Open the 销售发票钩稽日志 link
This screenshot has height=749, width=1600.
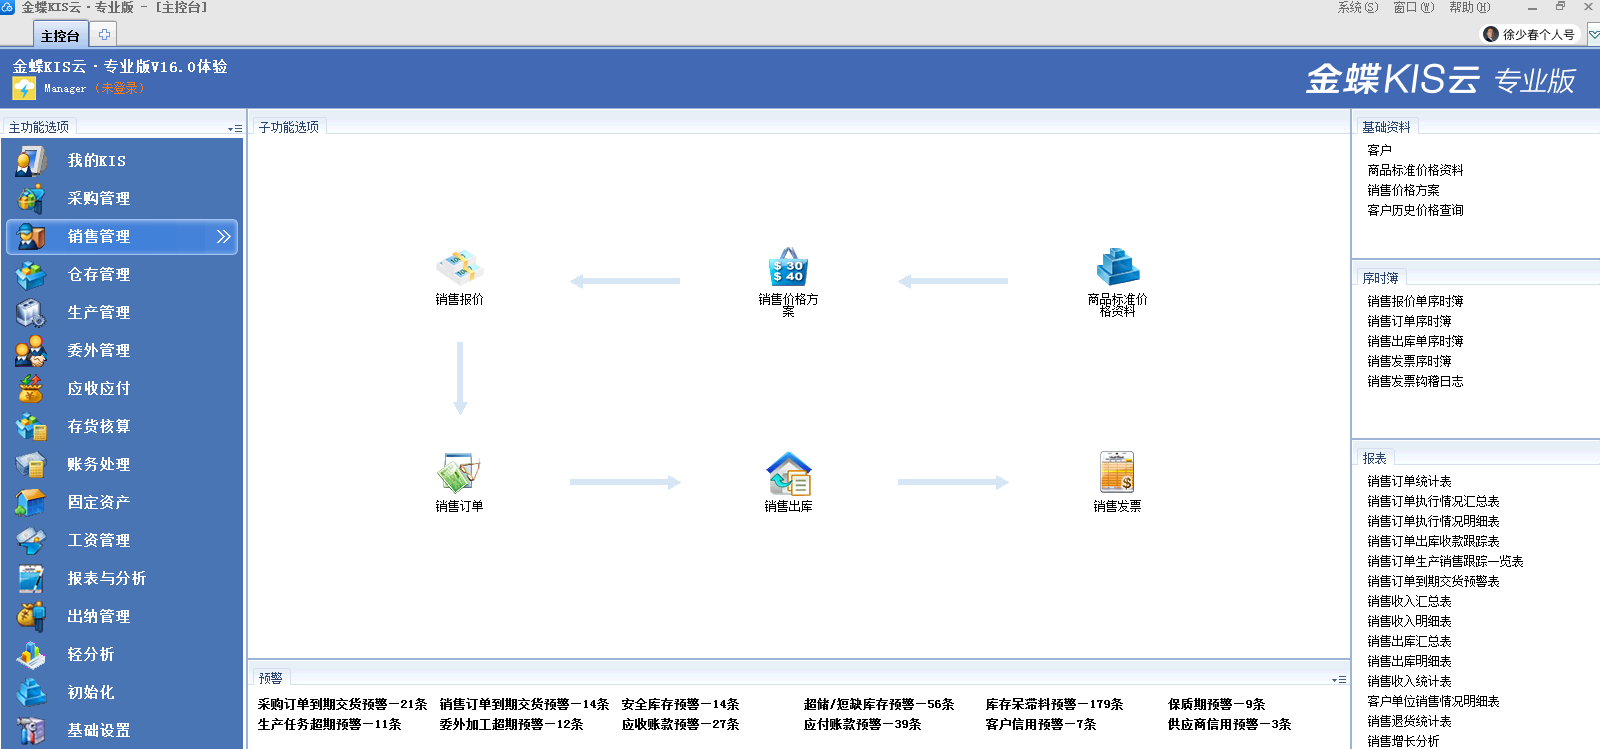pyautogui.click(x=1415, y=381)
